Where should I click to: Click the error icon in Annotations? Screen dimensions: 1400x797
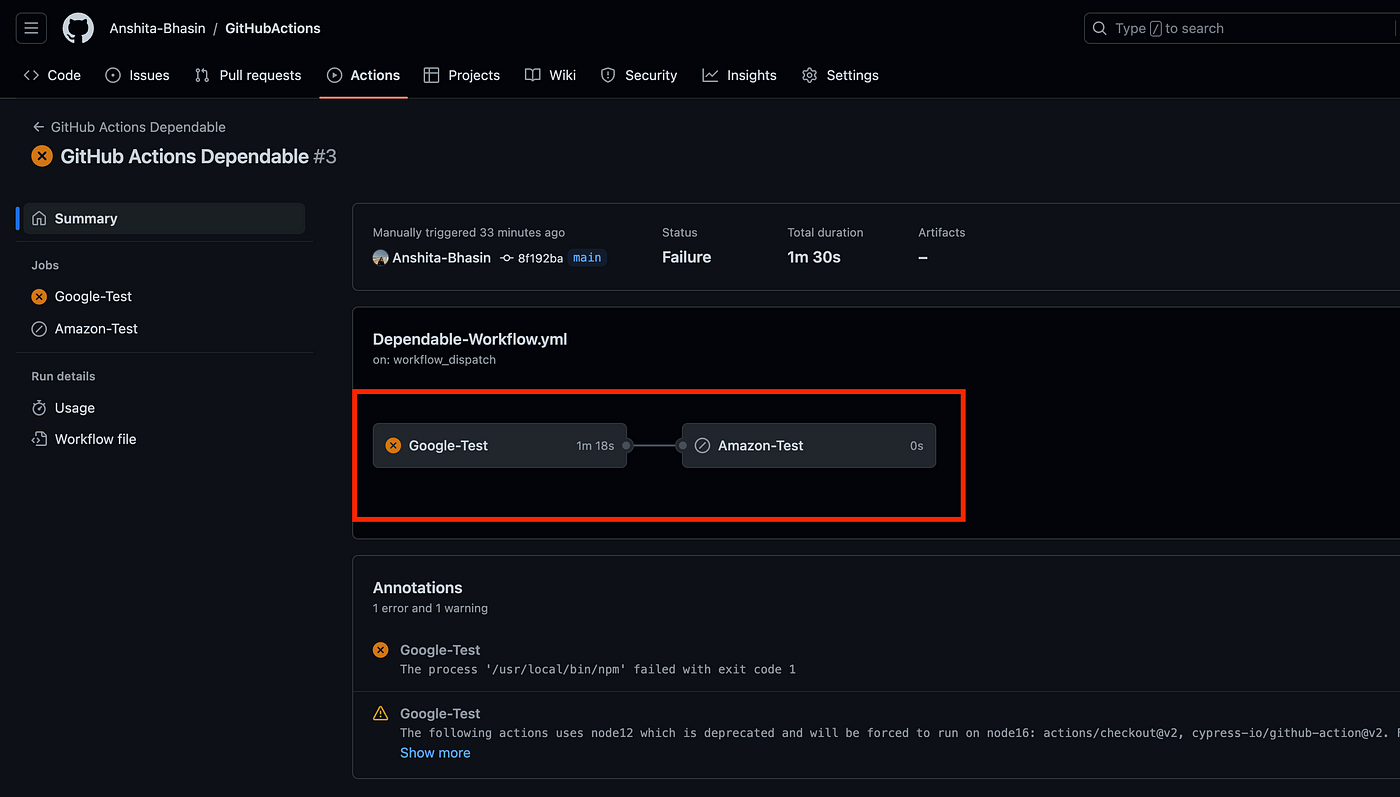[x=380, y=650]
